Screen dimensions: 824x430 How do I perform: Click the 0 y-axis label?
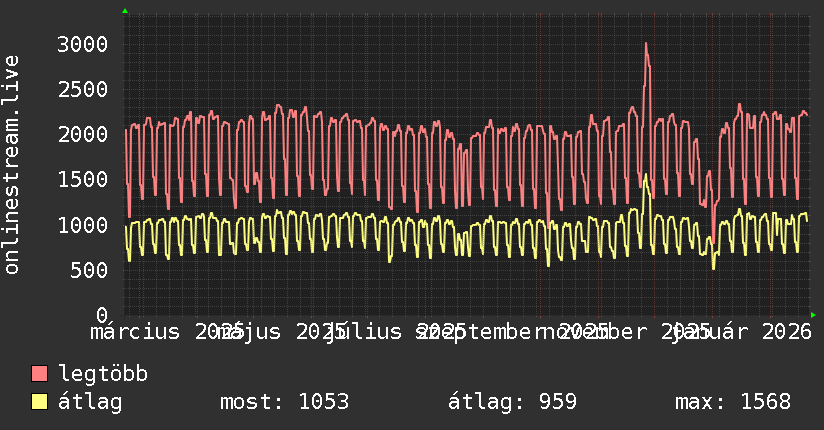102,315
